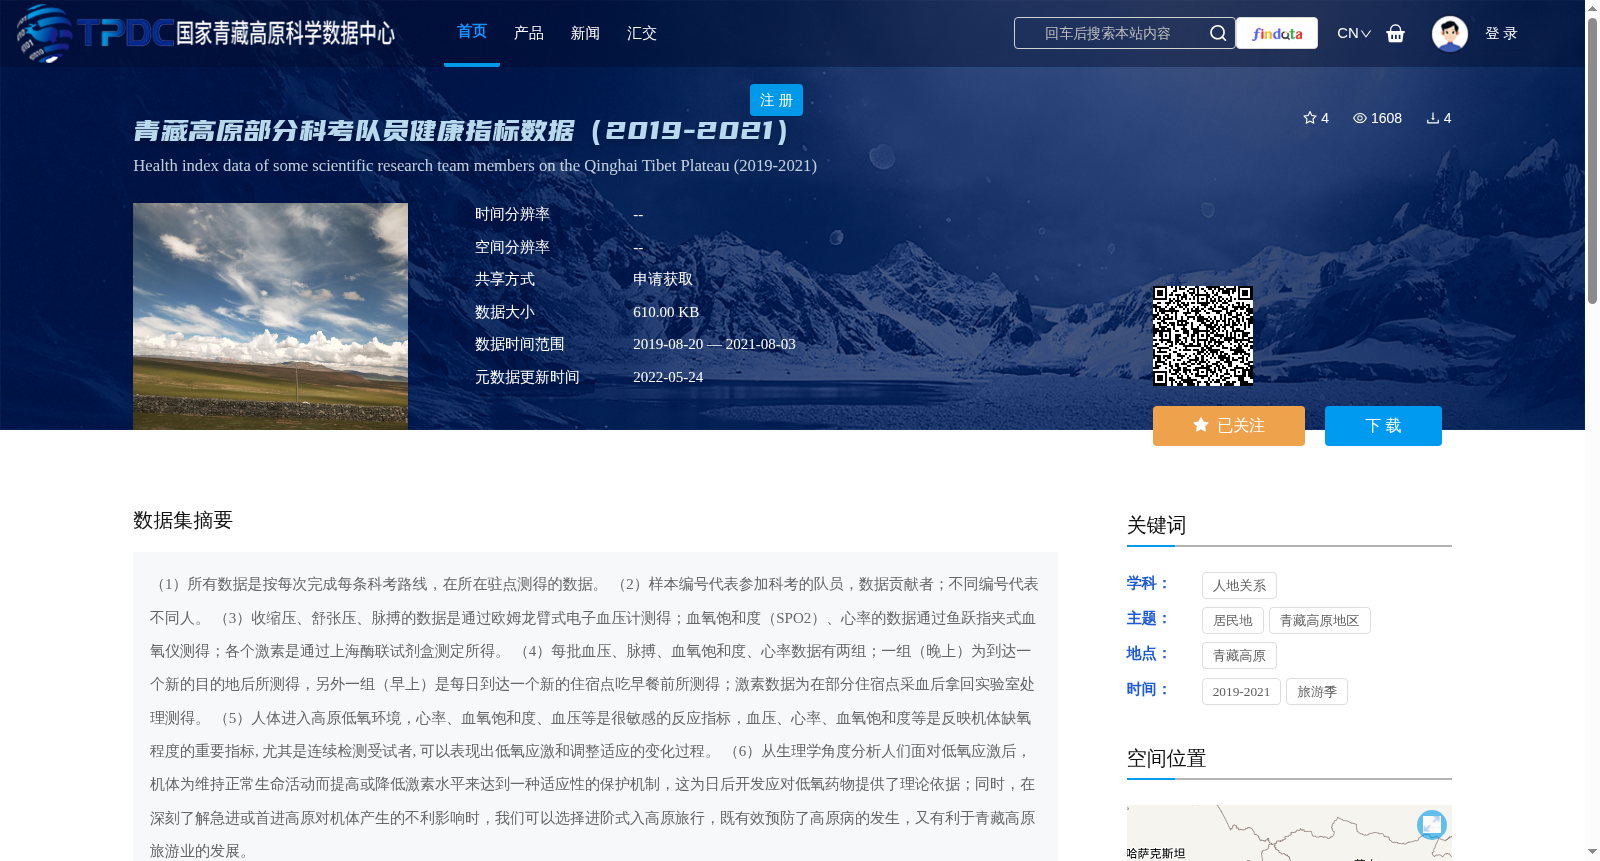
Task: Open the 新闻 menu item
Action: [585, 33]
